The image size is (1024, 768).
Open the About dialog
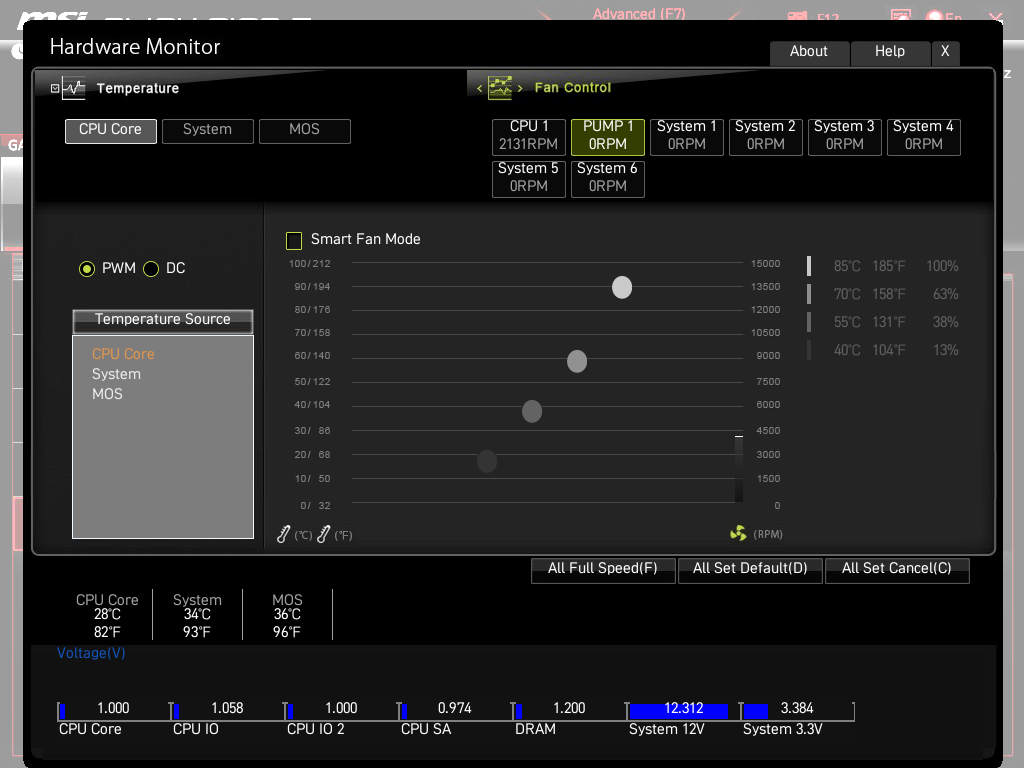point(809,52)
